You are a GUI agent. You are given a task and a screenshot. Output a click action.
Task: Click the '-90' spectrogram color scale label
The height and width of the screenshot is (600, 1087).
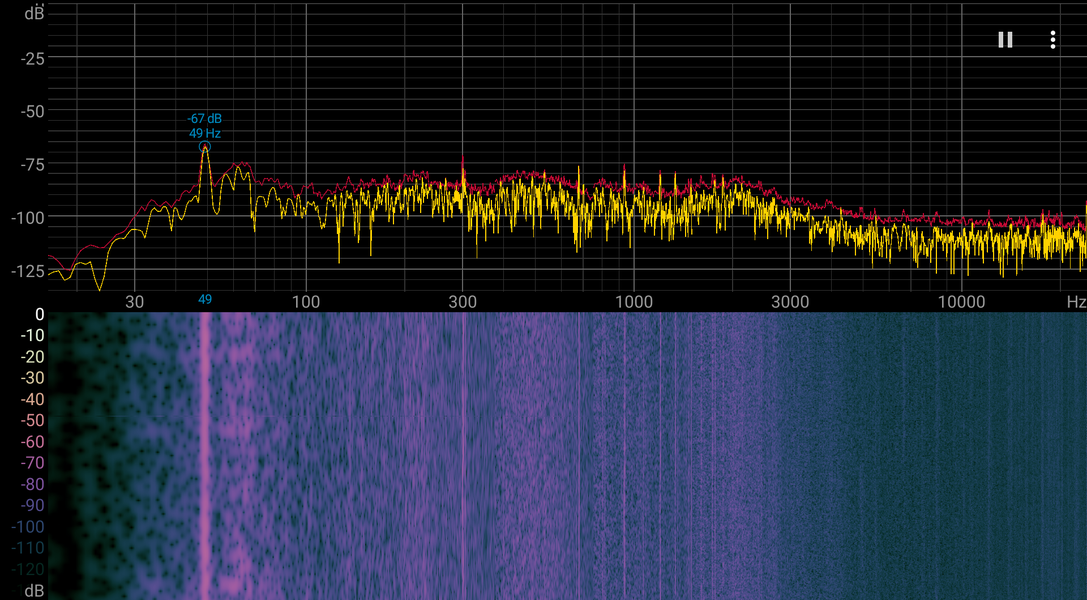(31, 506)
